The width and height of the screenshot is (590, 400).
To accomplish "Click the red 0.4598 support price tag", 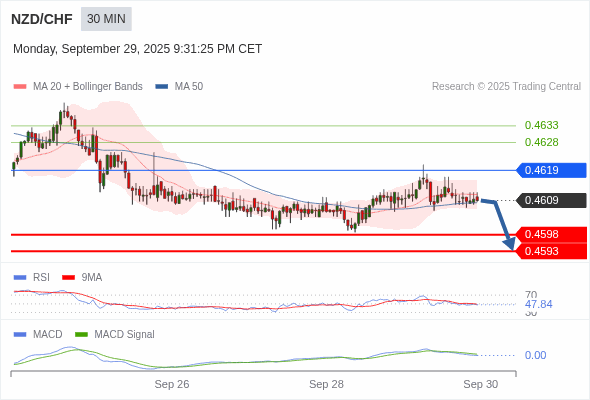I will [552, 234].
